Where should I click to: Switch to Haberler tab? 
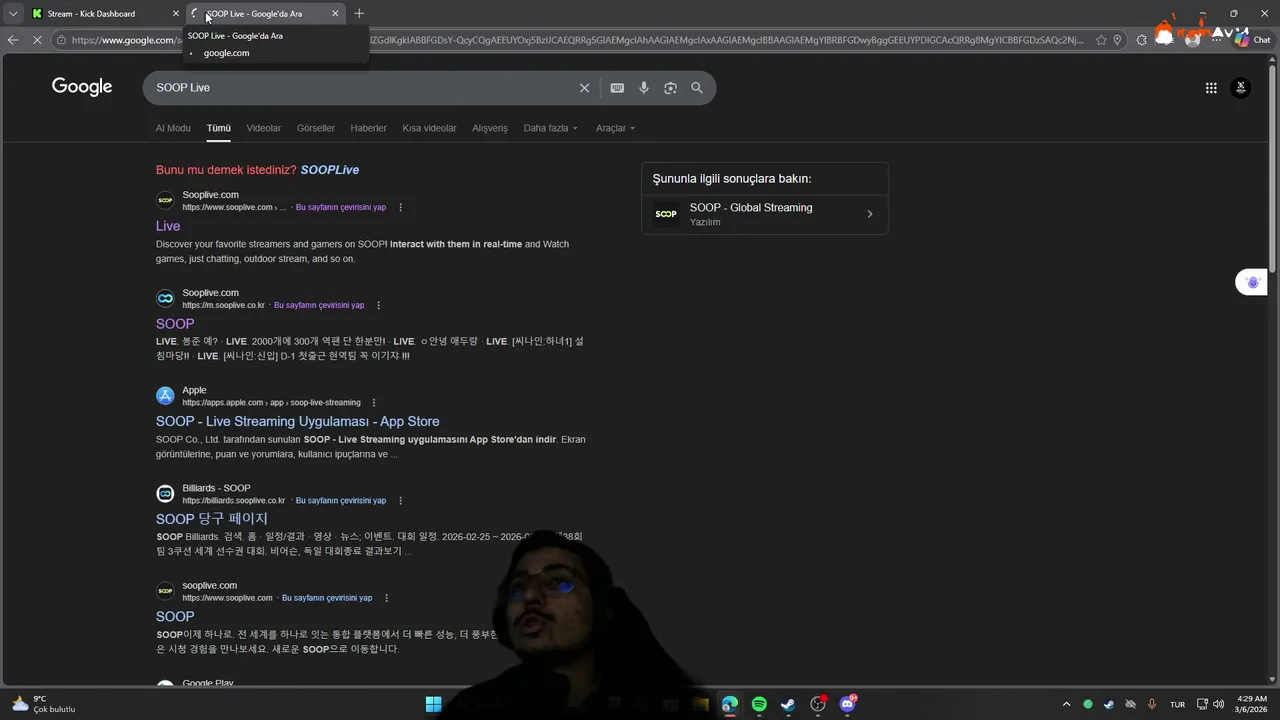369,128
